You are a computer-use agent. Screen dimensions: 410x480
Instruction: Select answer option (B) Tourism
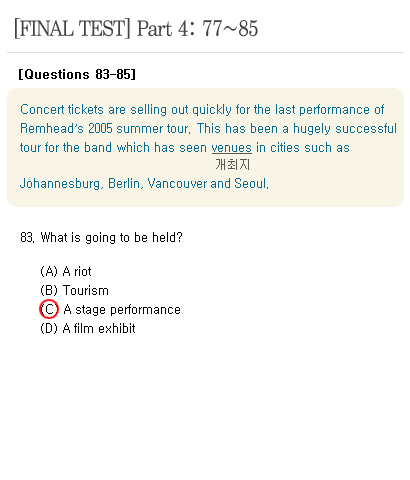pyautogui.click(x=74, y=291)
